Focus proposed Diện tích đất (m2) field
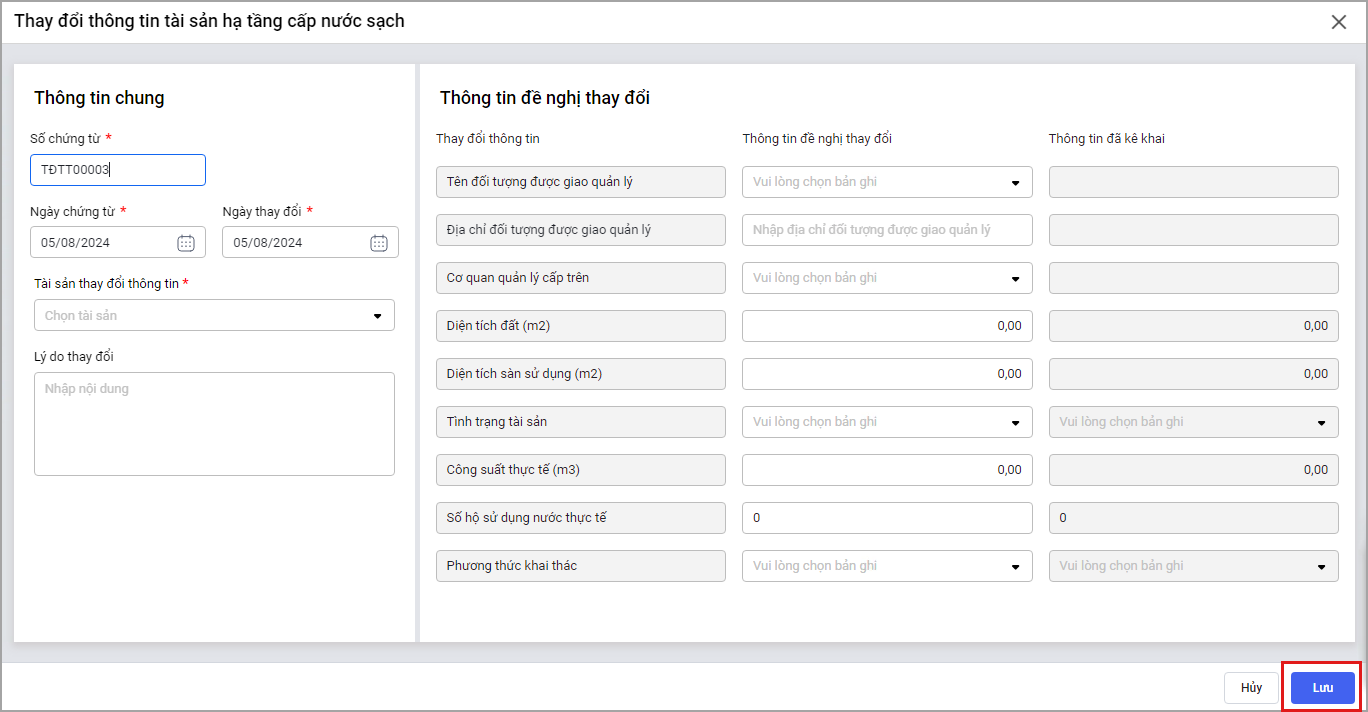 pos(886,326)
